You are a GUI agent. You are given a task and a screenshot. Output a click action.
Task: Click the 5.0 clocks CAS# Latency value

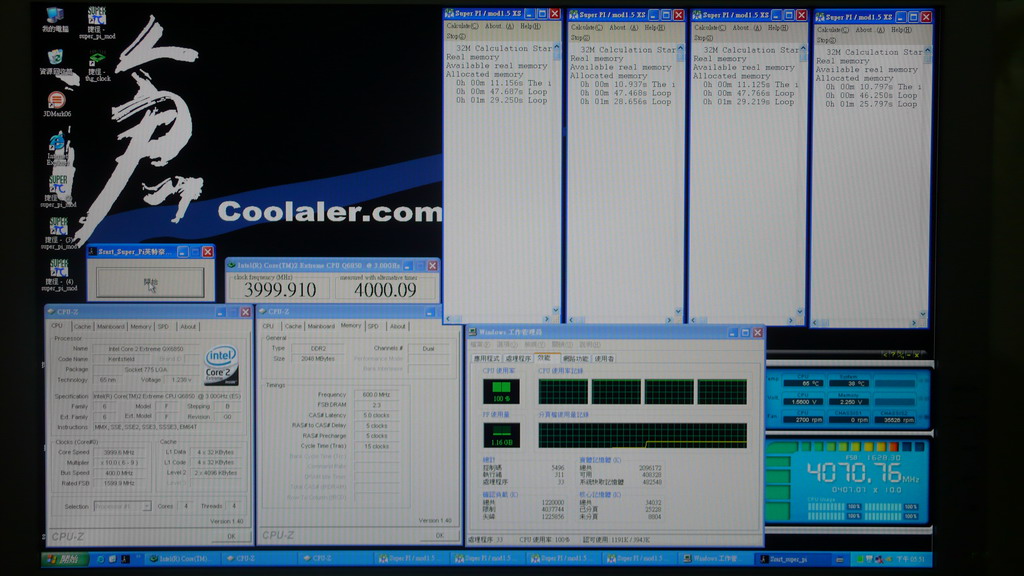click(376, 415)
